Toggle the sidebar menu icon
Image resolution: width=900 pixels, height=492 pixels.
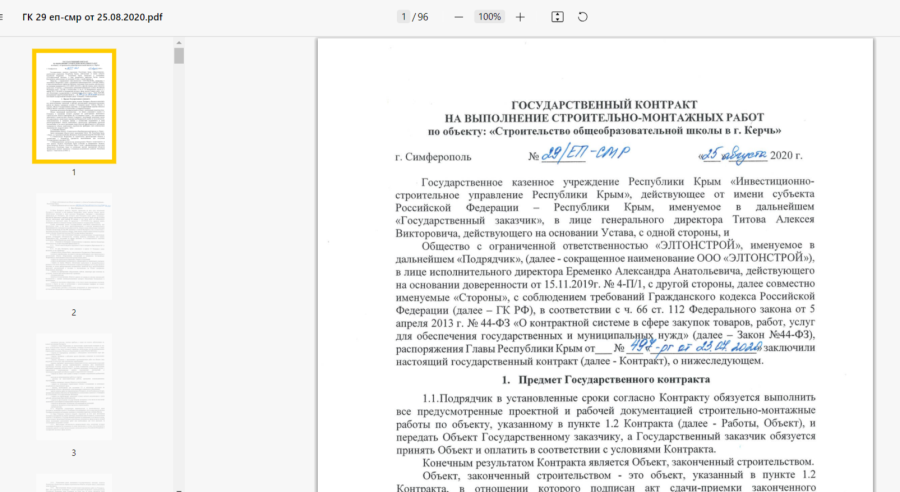(1, 17)
